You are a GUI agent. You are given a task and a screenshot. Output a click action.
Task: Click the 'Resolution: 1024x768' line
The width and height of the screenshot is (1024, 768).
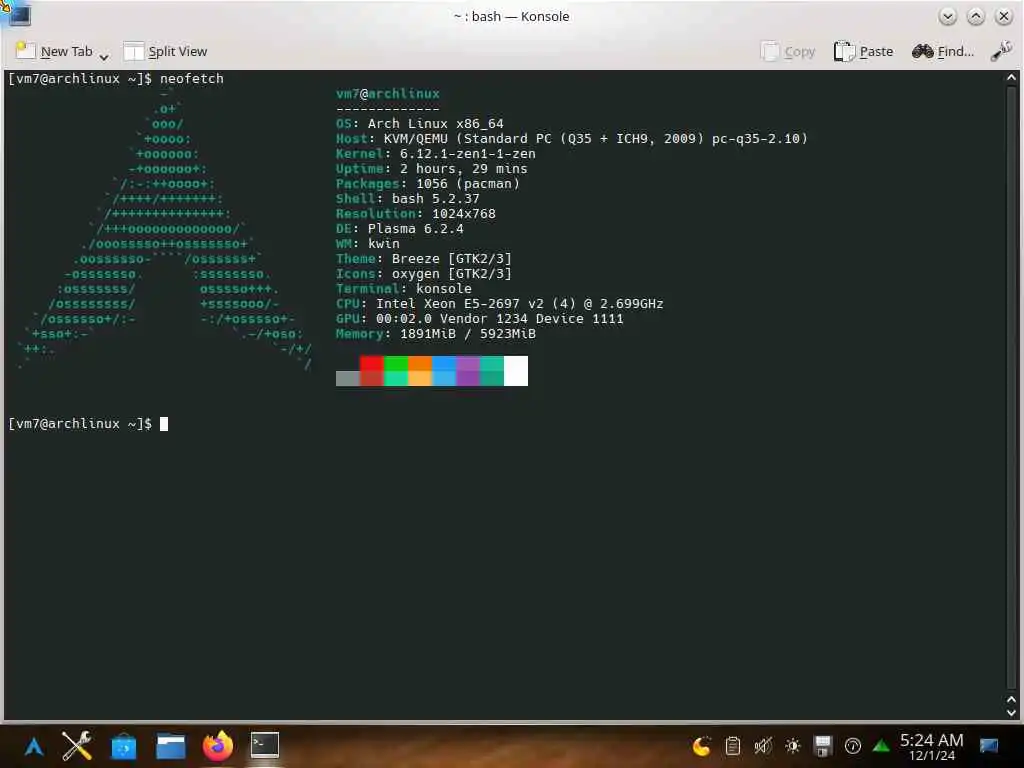tap(416, 214)
